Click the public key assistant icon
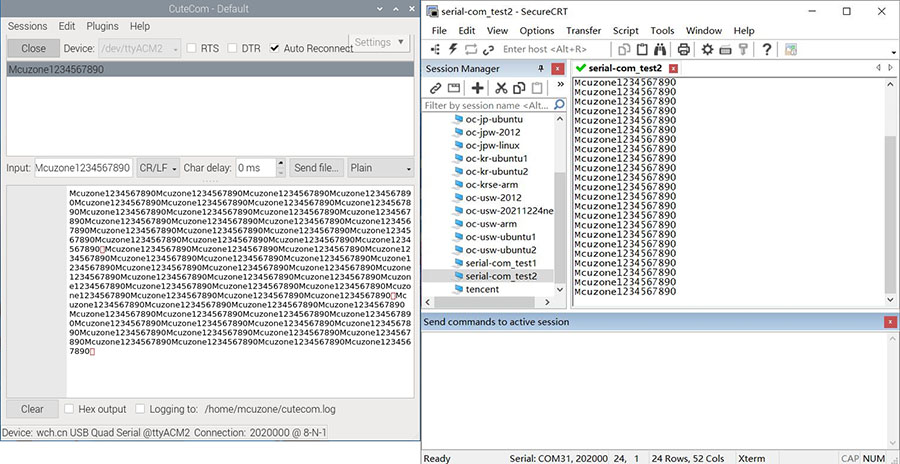Image resolution: width=900 pixels, height=464 pixels. click(x=743, y=49)
